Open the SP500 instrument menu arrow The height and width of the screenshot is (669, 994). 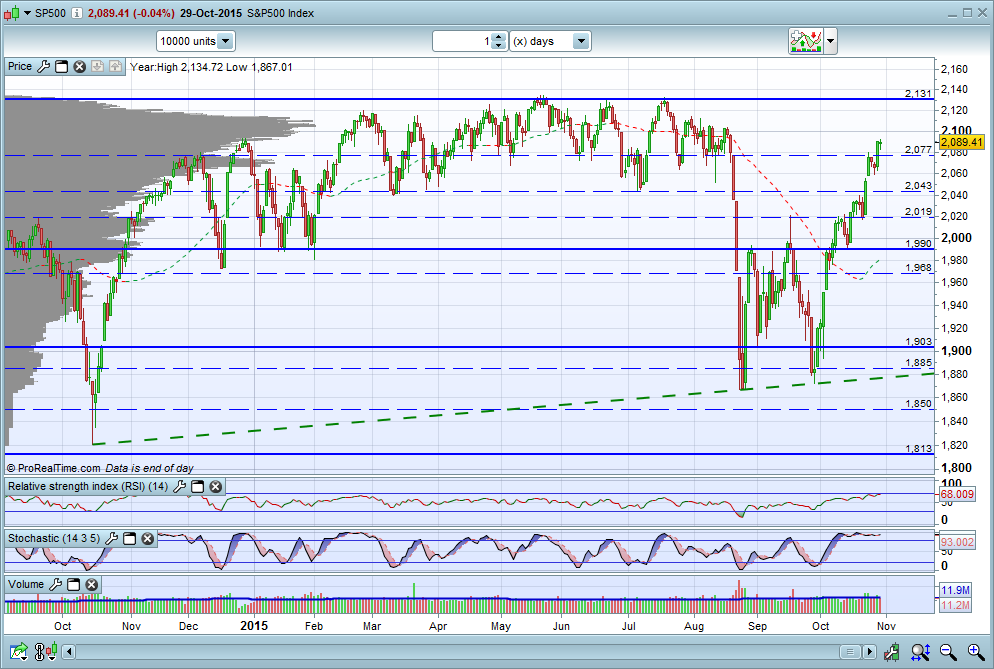click(27, 13)
